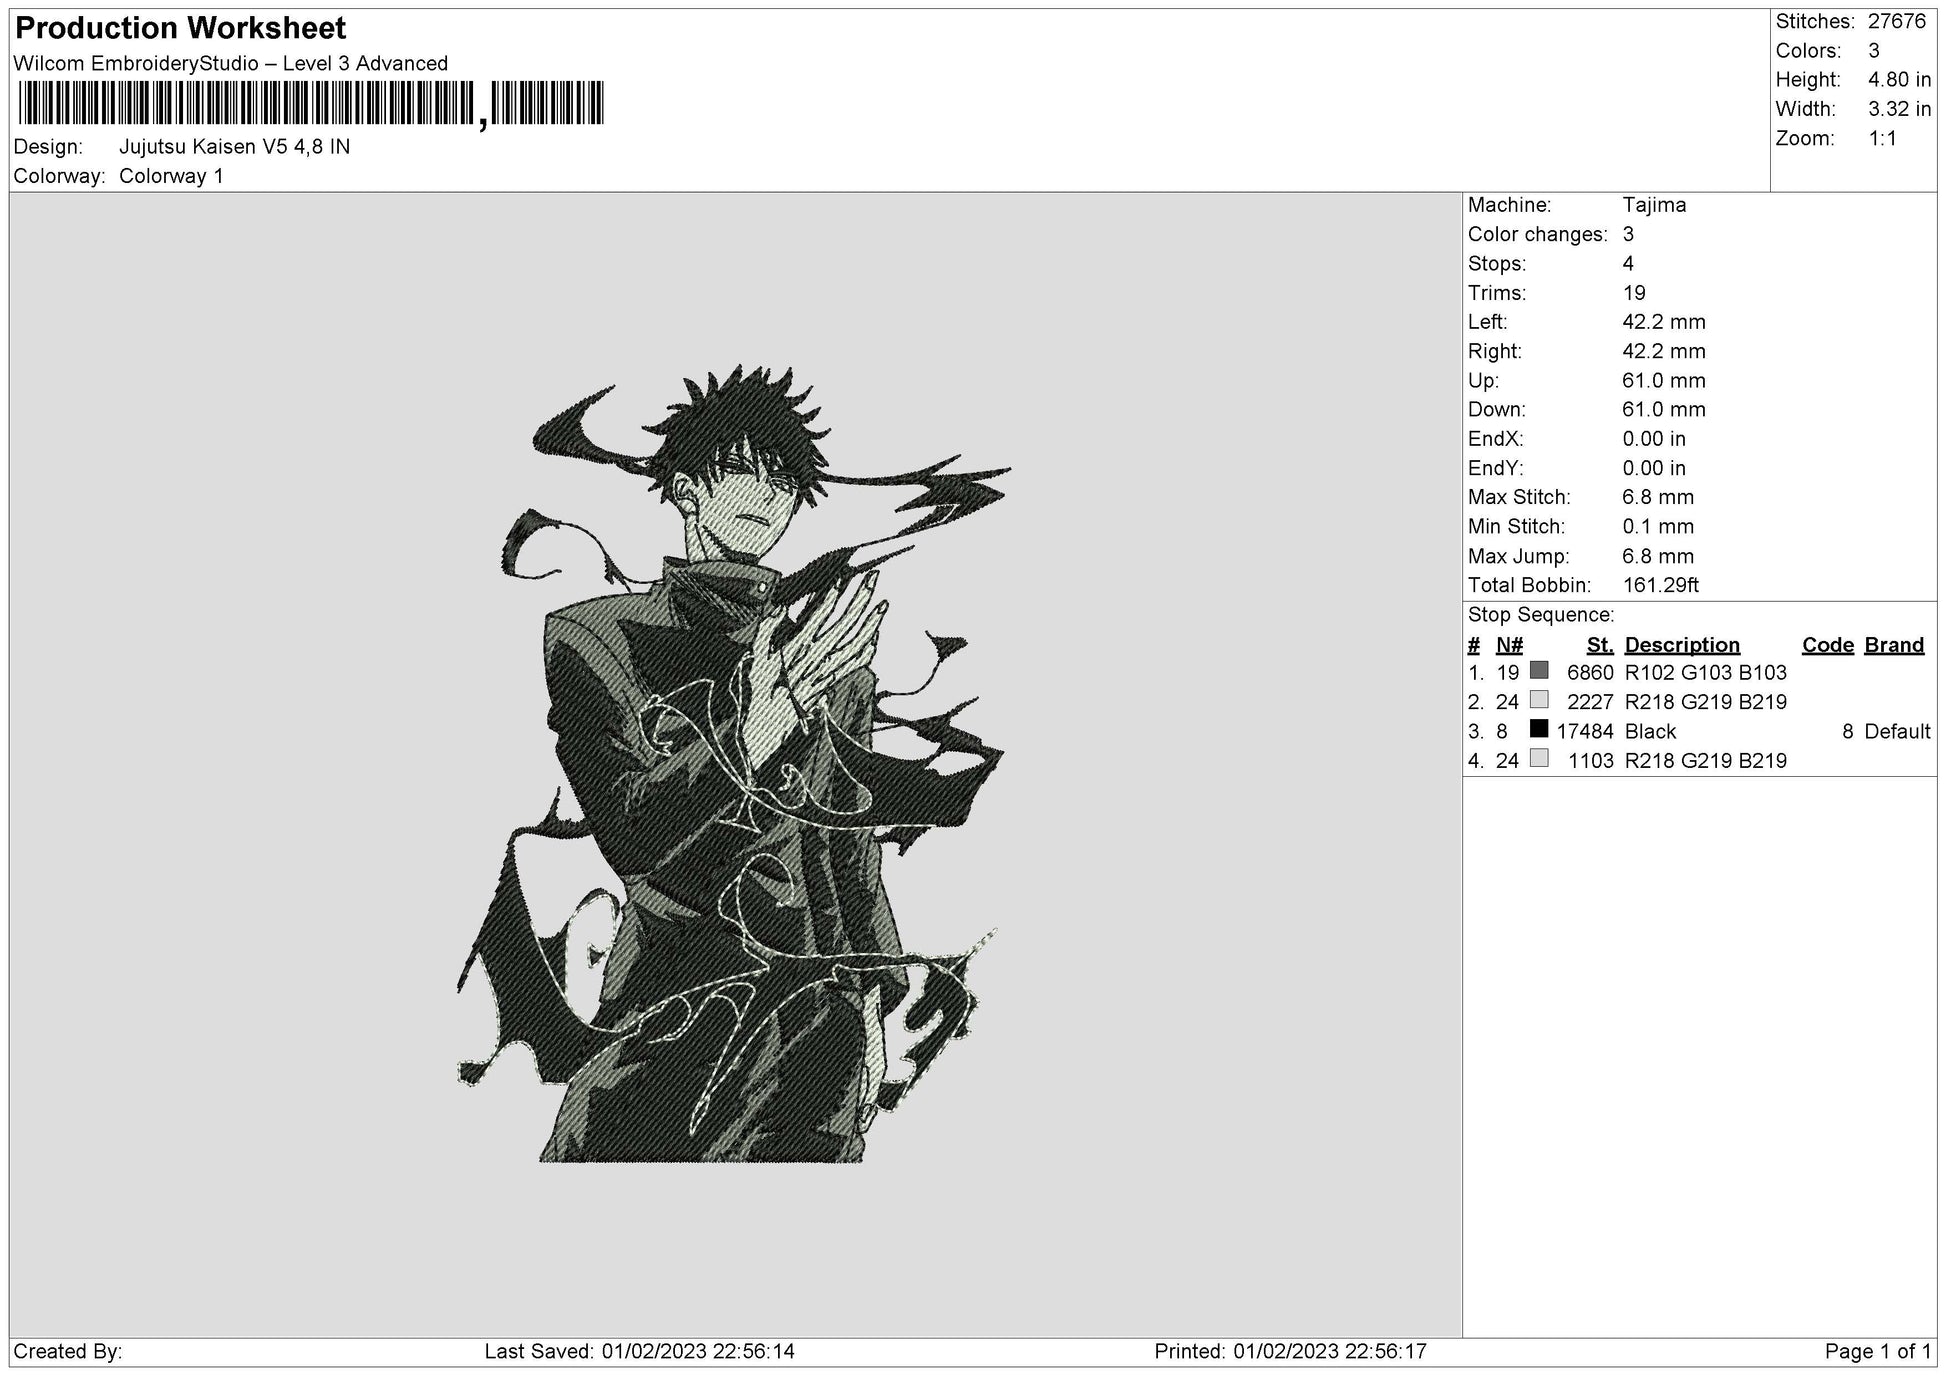The width and height of the screenshot is (1946, 1375).
Task: Click the light gray swatch for stop 2
Action: [1539, 700]
